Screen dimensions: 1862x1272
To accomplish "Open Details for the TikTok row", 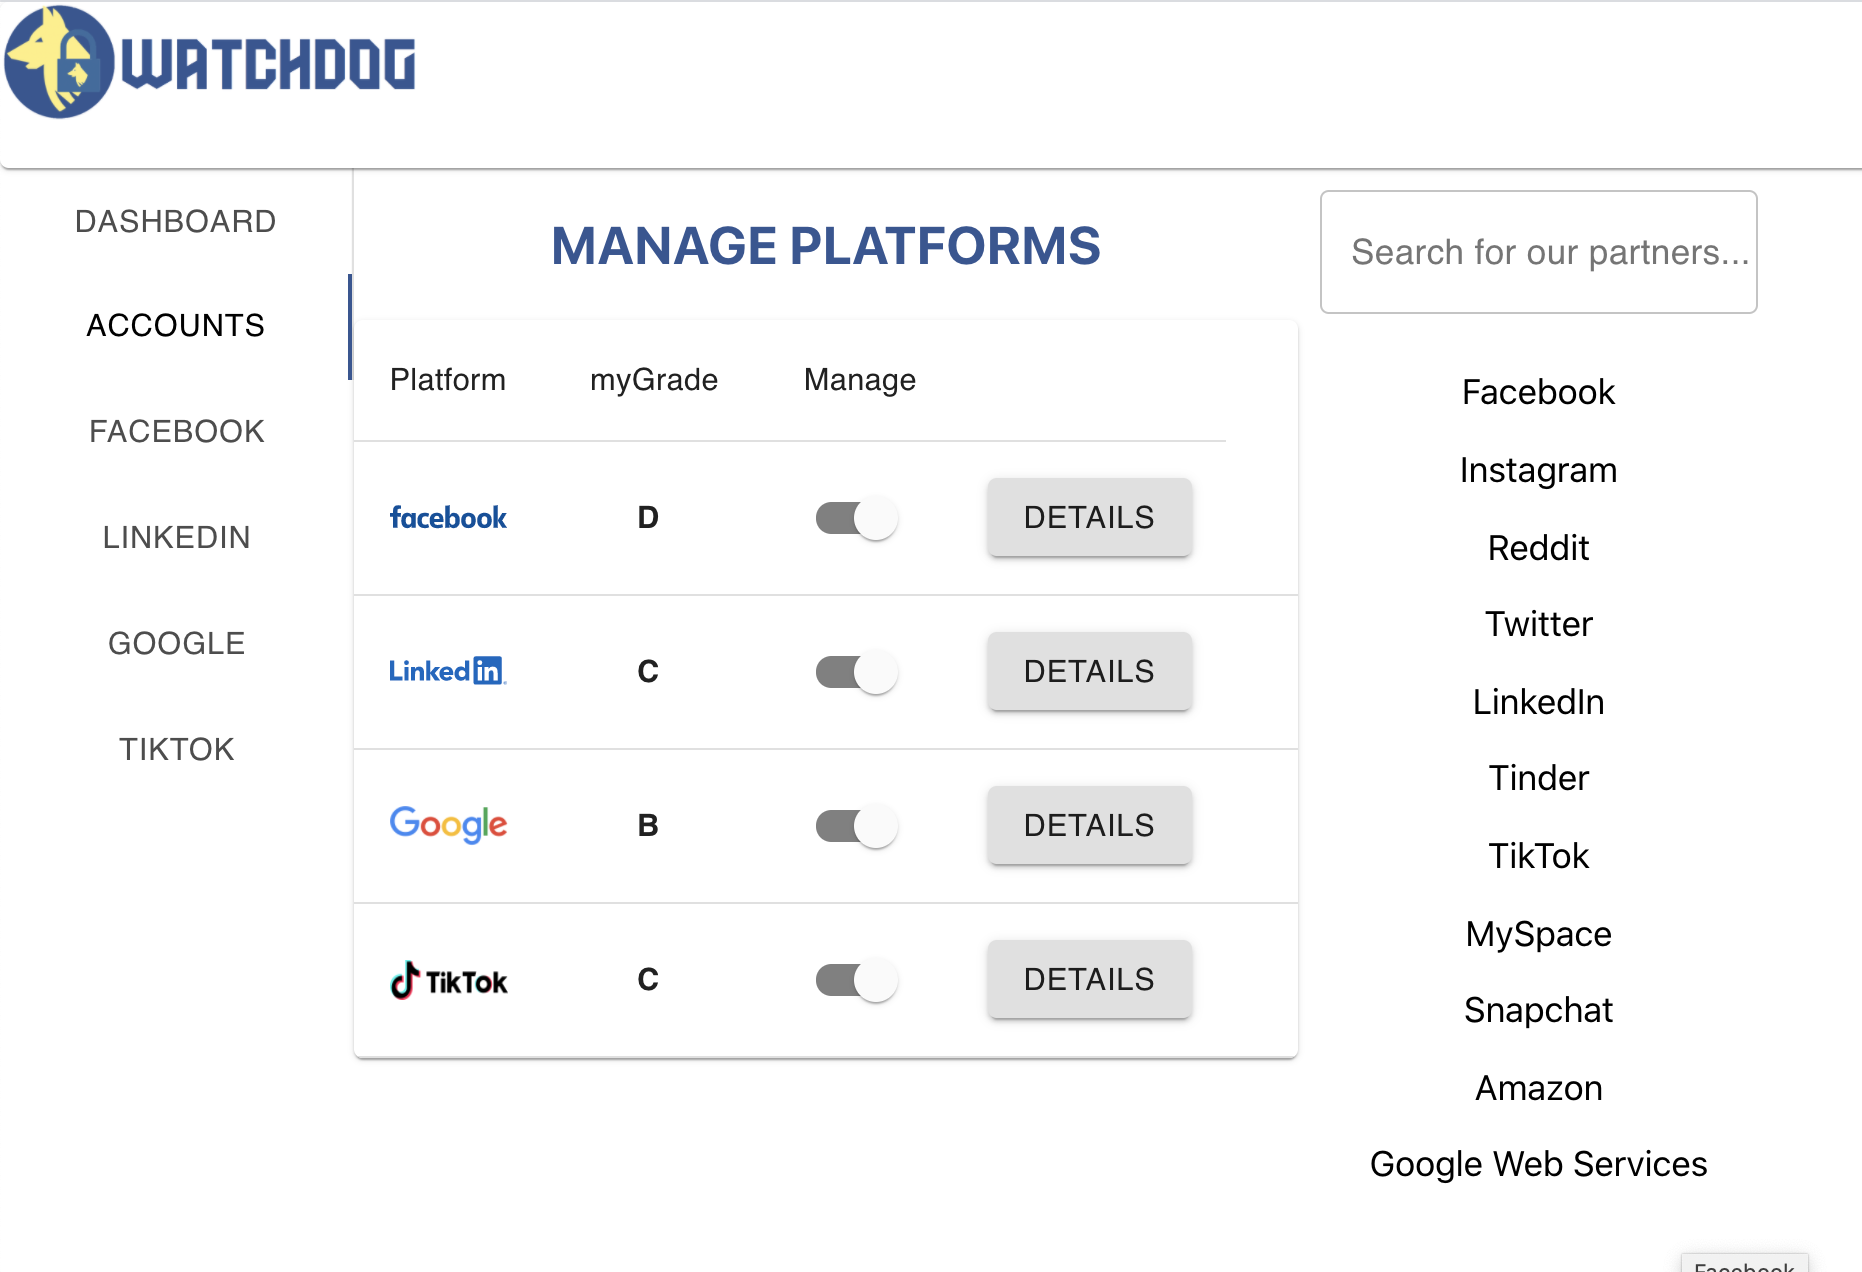I will pos(1089,979).
